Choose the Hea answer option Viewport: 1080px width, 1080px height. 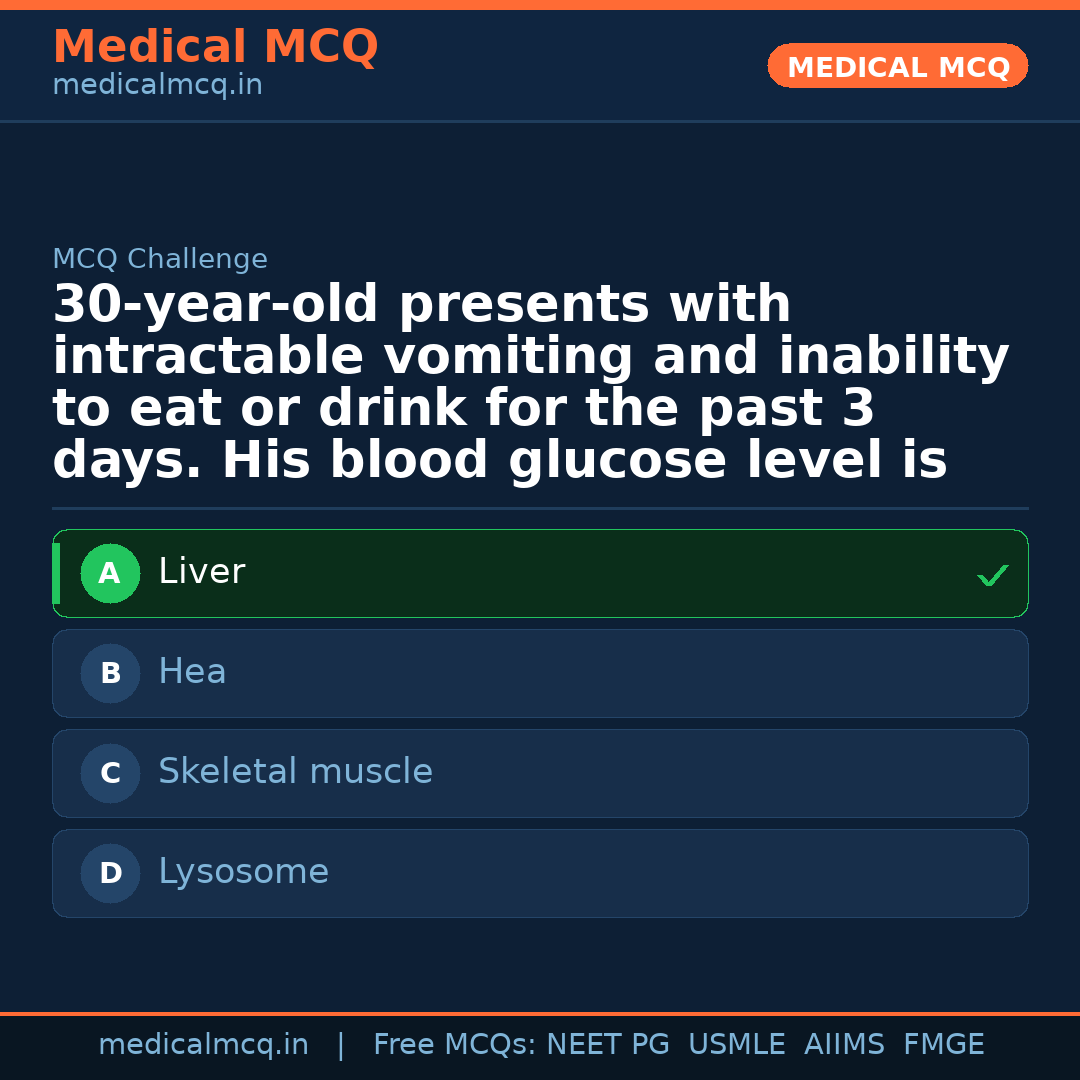tap(192, 672)
